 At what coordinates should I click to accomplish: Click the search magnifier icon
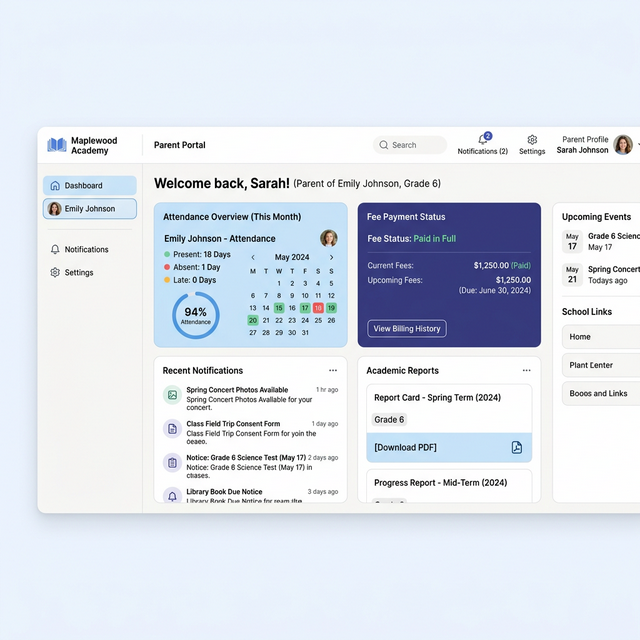click(384, 145)
